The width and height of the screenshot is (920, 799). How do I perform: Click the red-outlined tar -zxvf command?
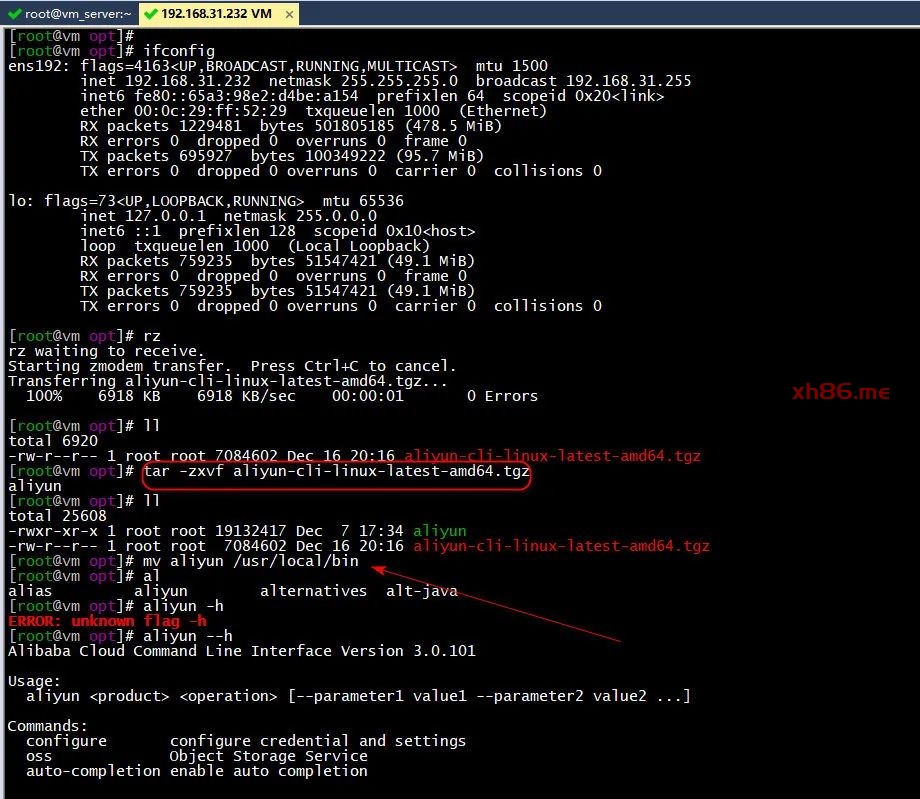(336, 471)
